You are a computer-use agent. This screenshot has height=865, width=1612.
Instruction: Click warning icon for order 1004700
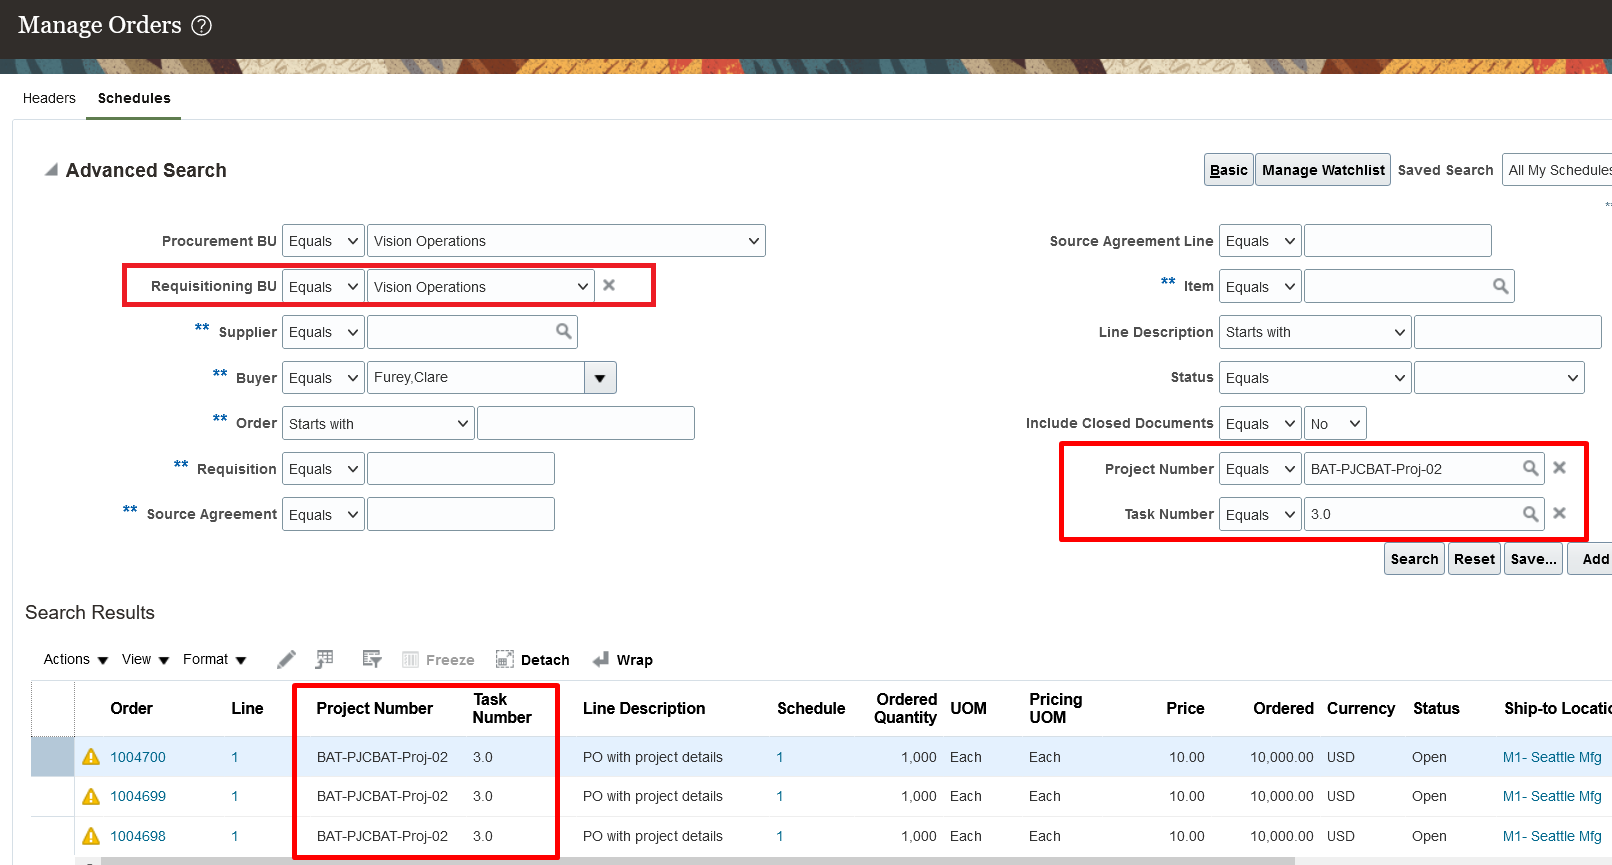point(91,757)
